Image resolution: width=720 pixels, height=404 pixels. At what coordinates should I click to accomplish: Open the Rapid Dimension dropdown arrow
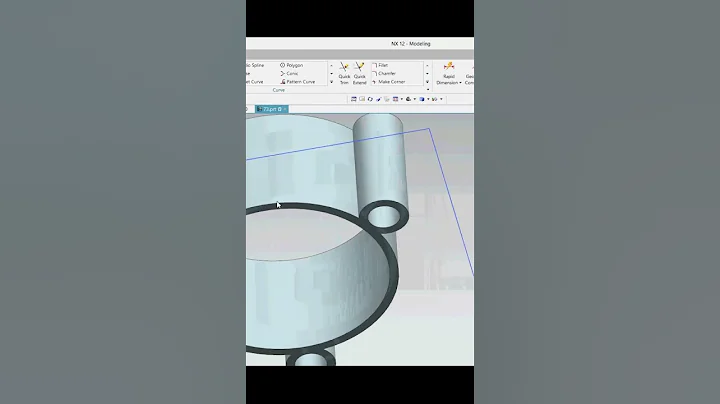pos(460,83)
